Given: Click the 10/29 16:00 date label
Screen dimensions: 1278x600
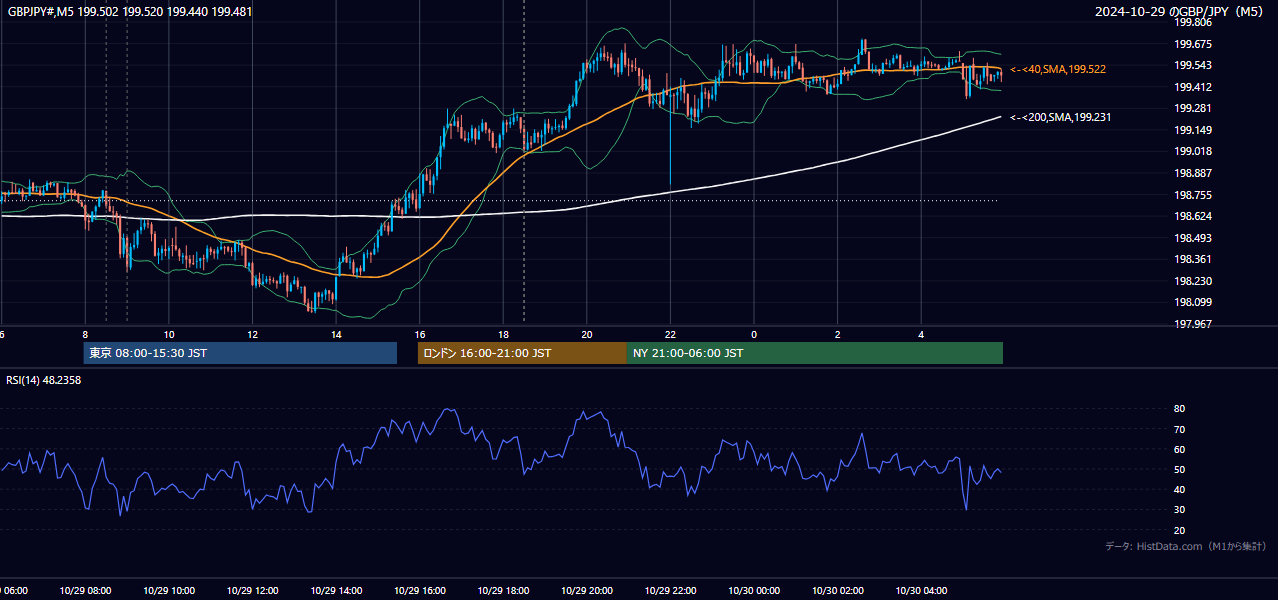Looking at the screenshot, I should [x=420, y=590].
